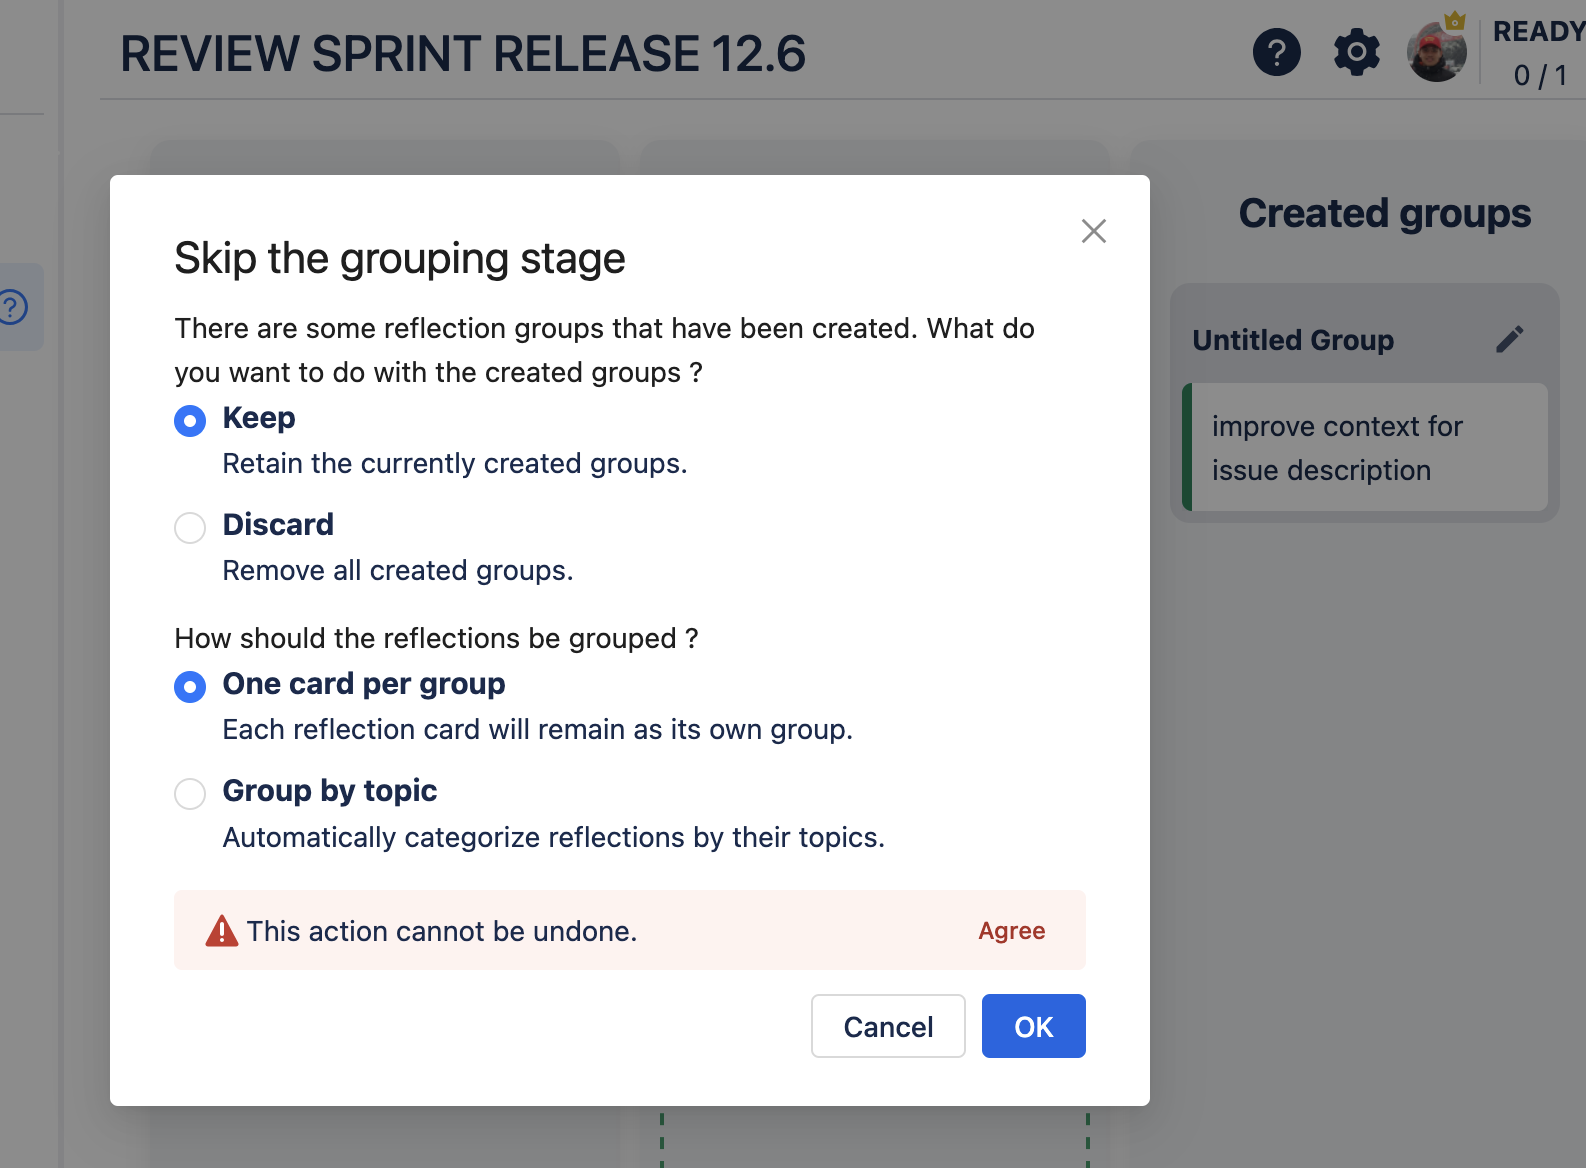
Task: Click the red warning triangle icon
Action: tap(221, 931)
